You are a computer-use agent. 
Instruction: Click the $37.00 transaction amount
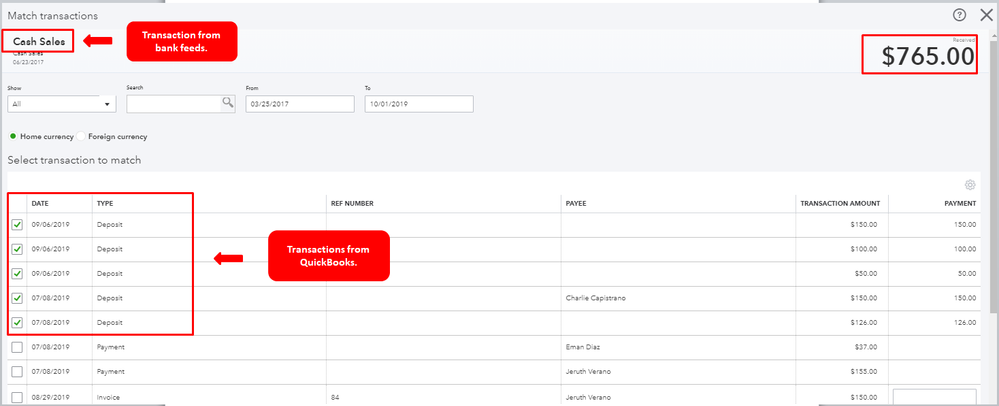(866, 347)
